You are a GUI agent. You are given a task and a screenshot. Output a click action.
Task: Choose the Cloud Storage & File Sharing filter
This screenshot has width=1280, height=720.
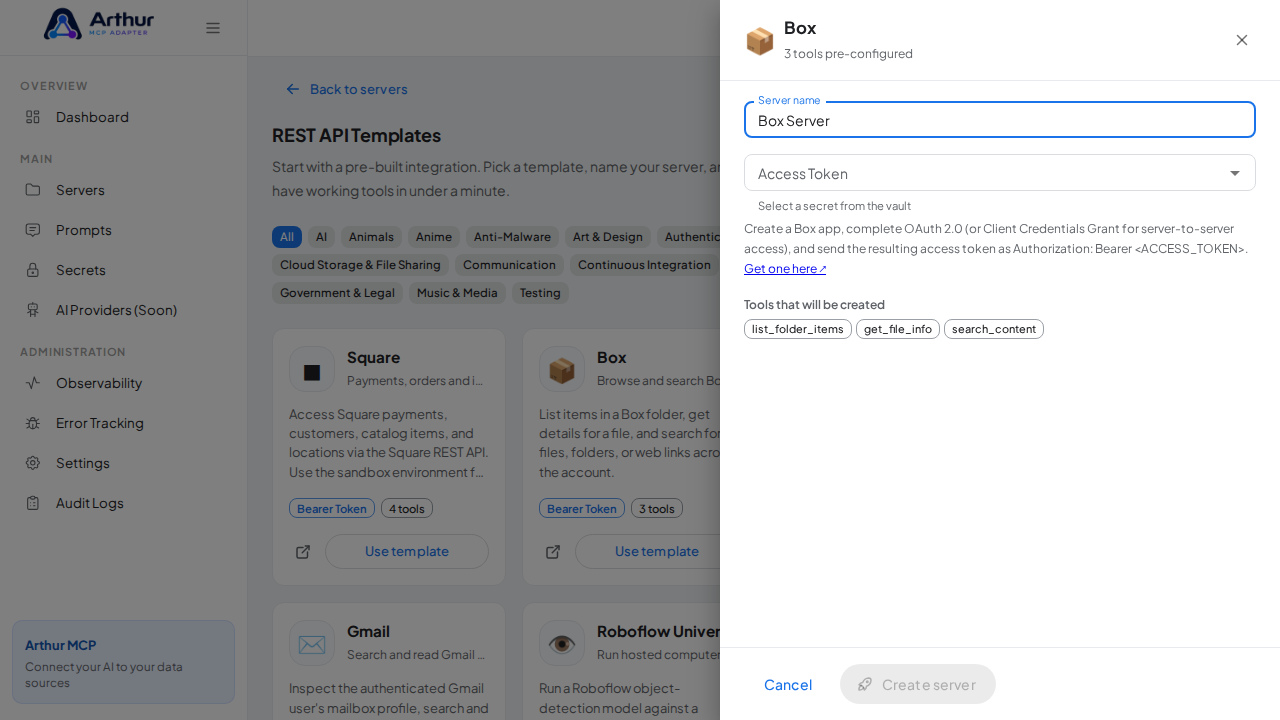360,265
